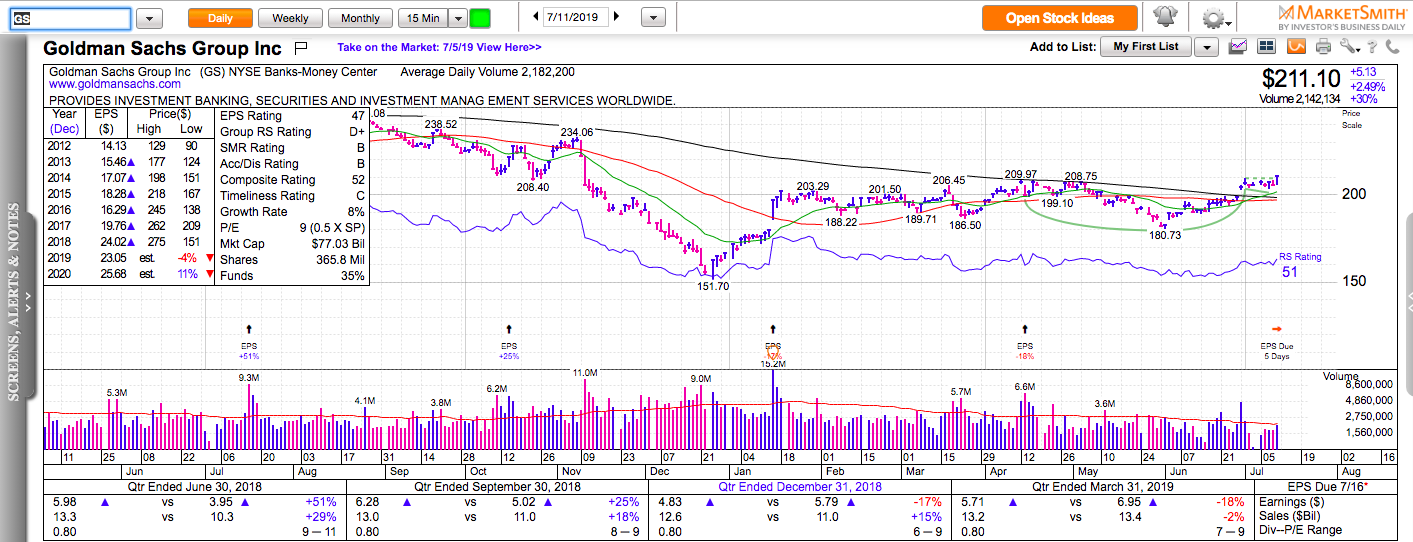Open the date picker dropdown
The height and width of the screenshot is (542, 1413).
point(653,18)
